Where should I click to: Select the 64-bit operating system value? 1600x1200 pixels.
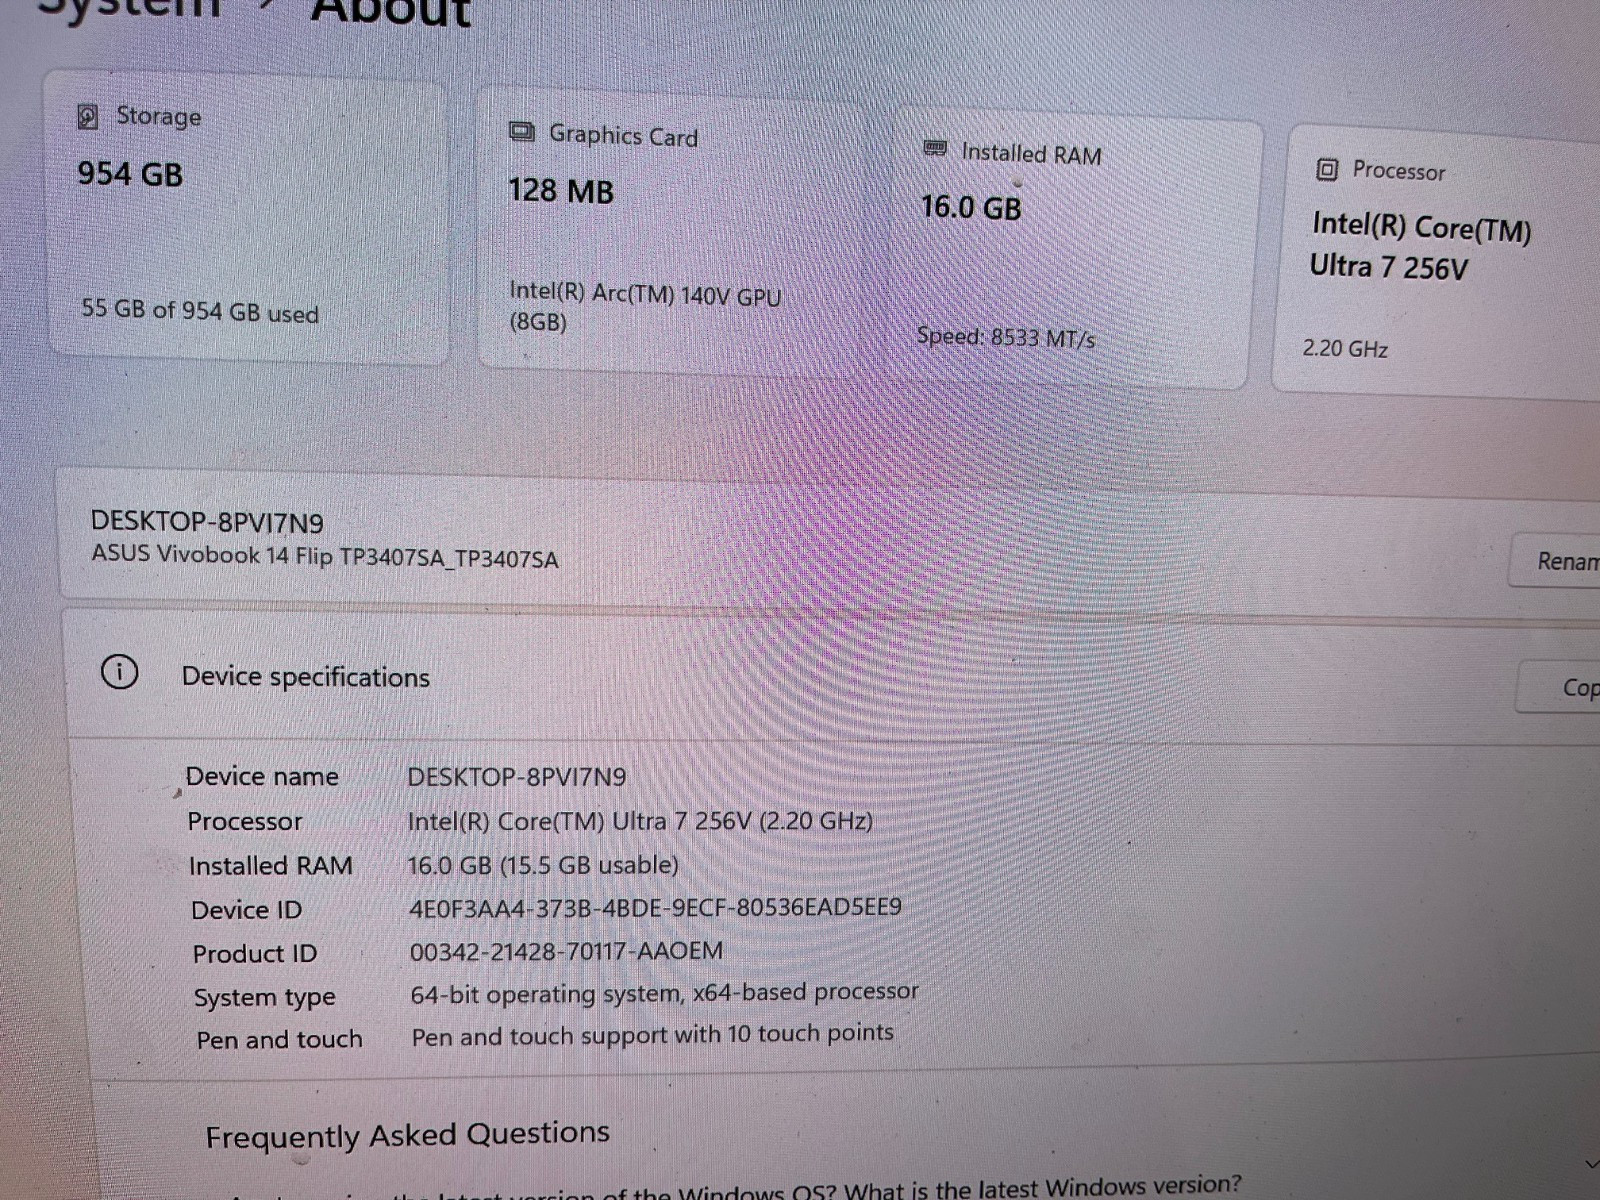pyautogui.click(x=664, y=993)
